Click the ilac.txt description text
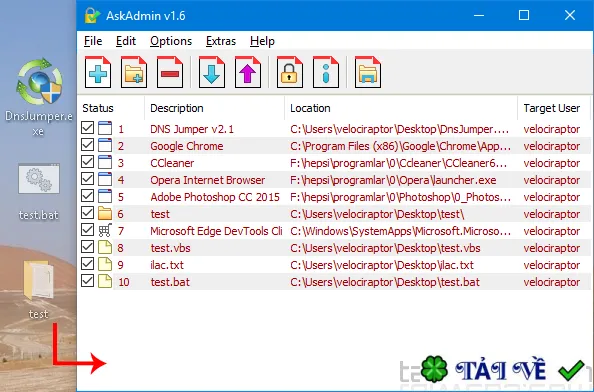 coord(167,265)
